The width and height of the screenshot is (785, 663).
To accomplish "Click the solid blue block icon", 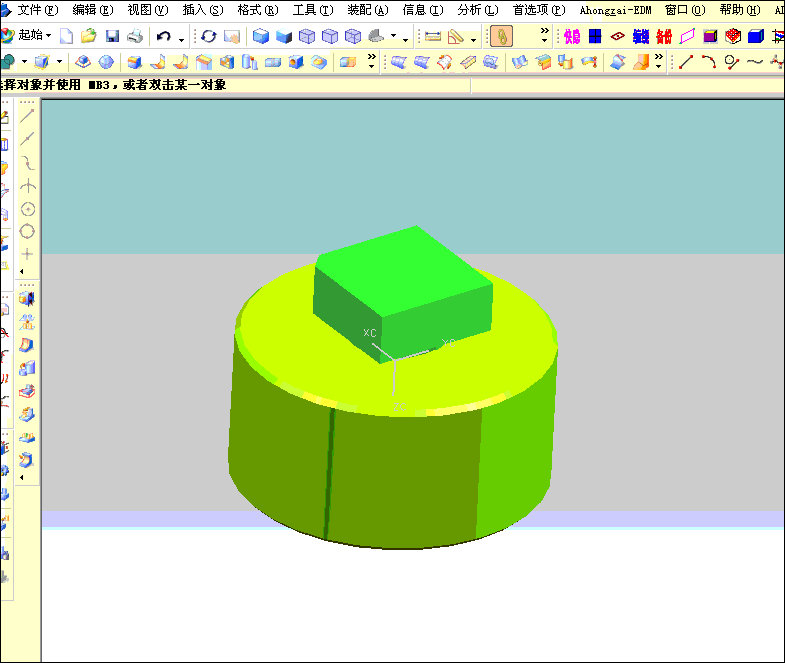I will 756,36.
